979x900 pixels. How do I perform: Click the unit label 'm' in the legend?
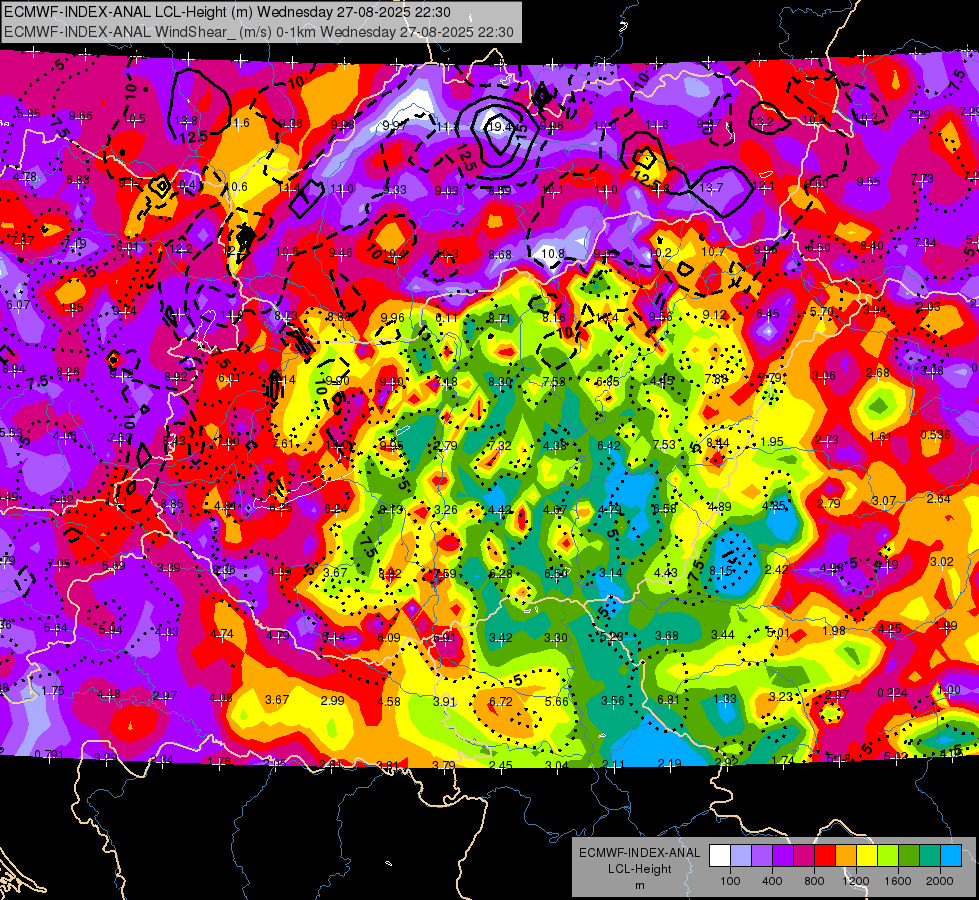(x=639, y=886)
